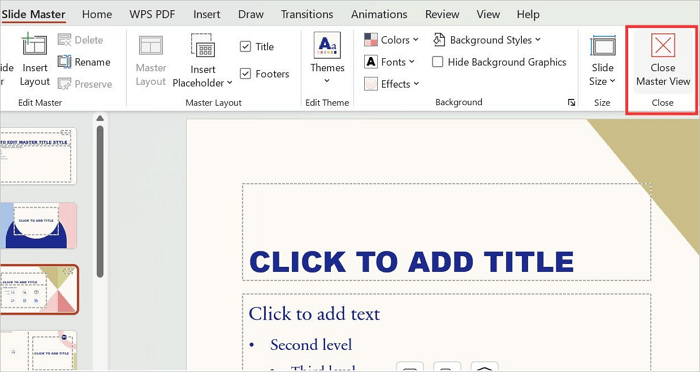Expand the Insert Placeholder dropdown arrow

[229, 83]
